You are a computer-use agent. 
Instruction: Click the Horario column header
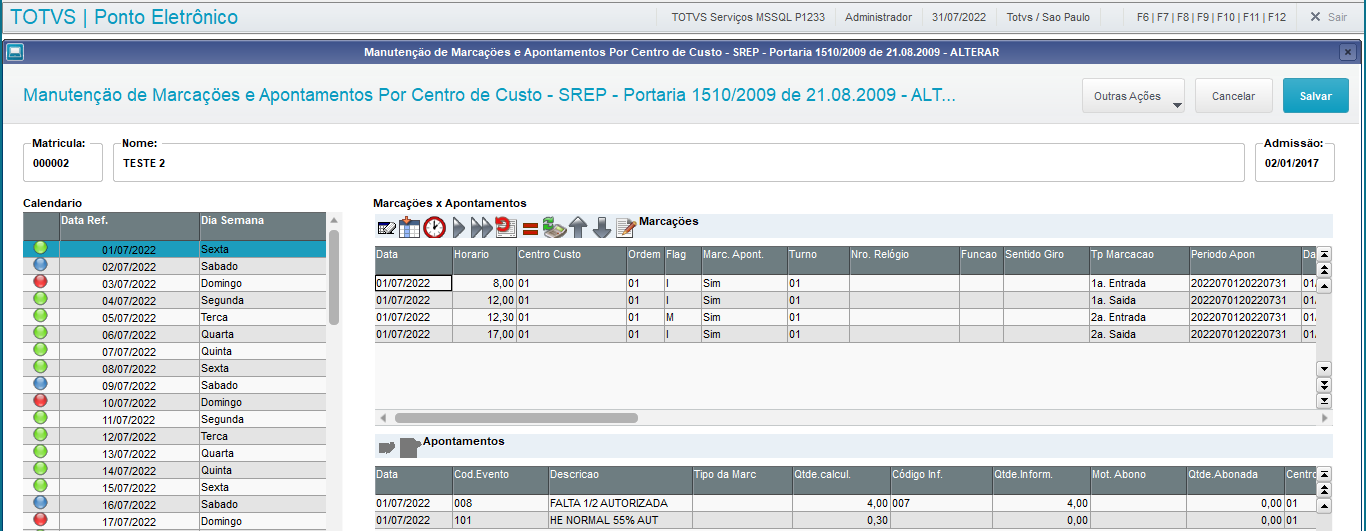484,260
